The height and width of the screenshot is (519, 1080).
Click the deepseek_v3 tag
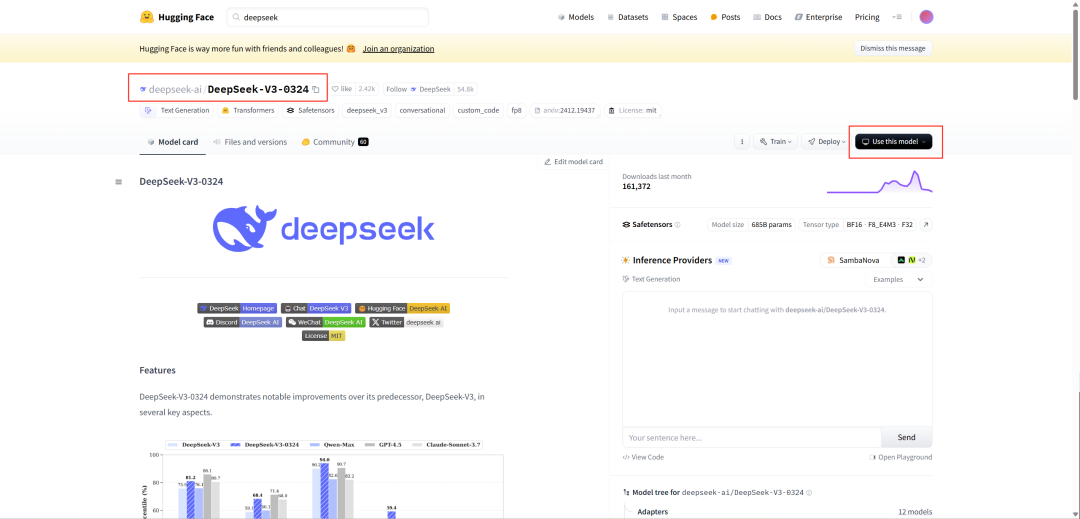(367, 110)
